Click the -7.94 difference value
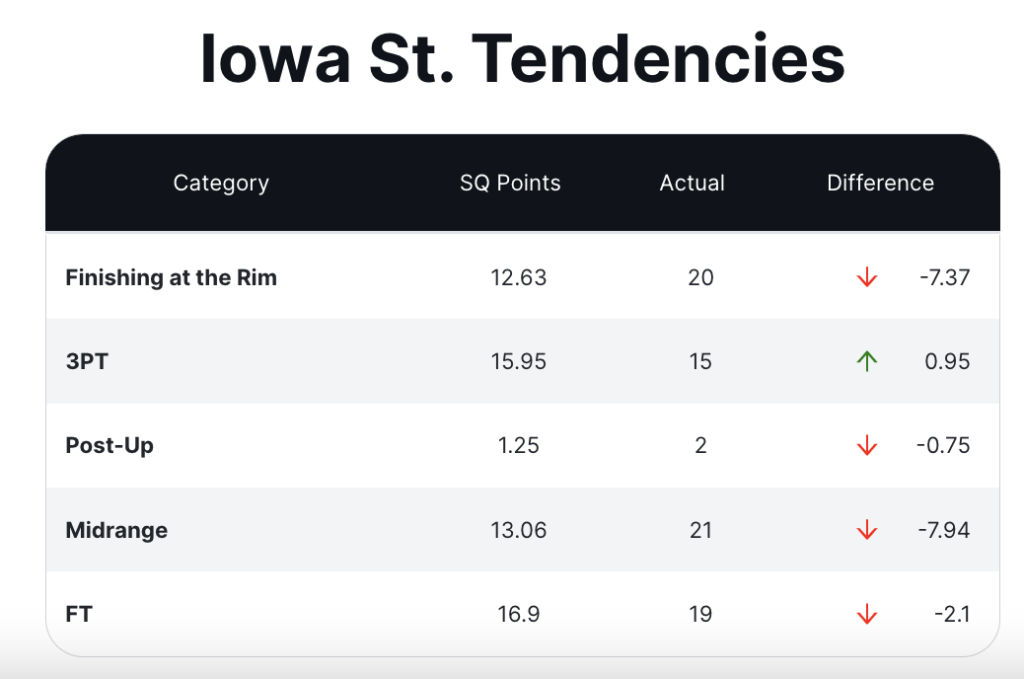1024x679 pixels. tap(944, 530)
